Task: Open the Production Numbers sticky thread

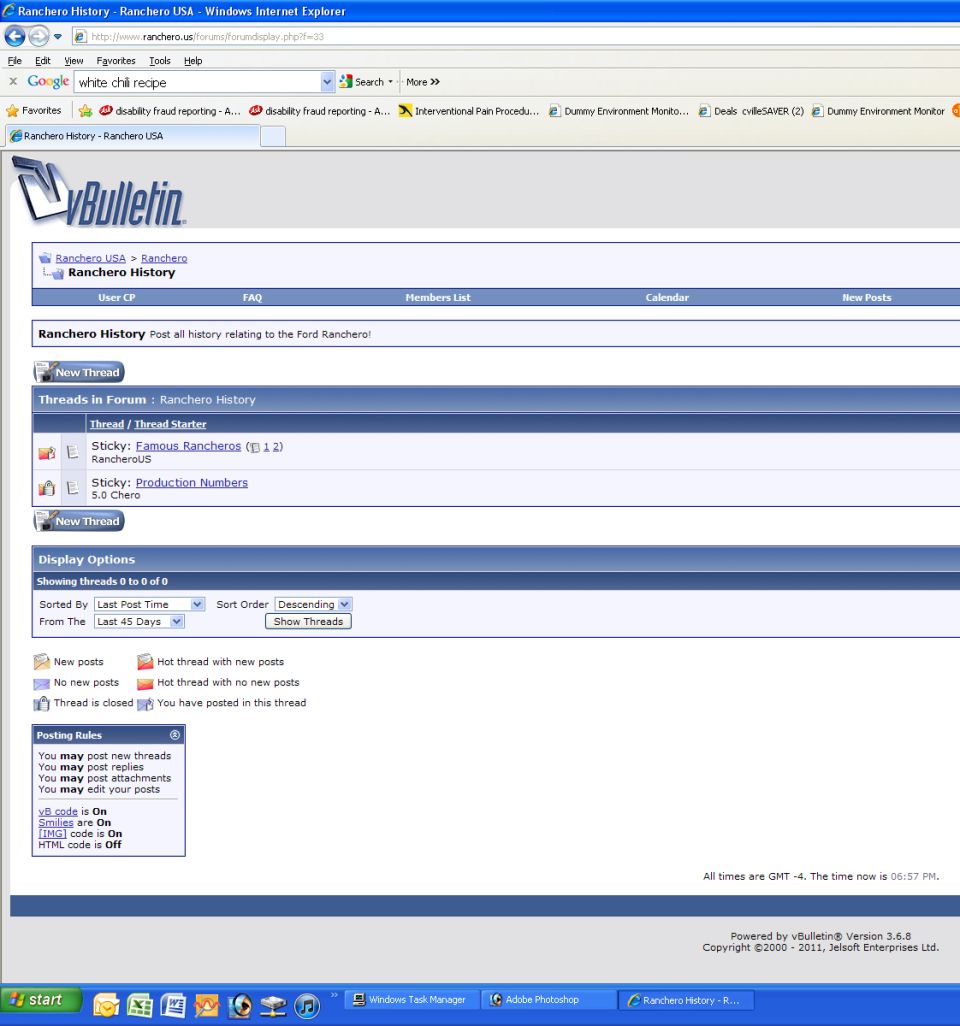Action: [192, 482]
